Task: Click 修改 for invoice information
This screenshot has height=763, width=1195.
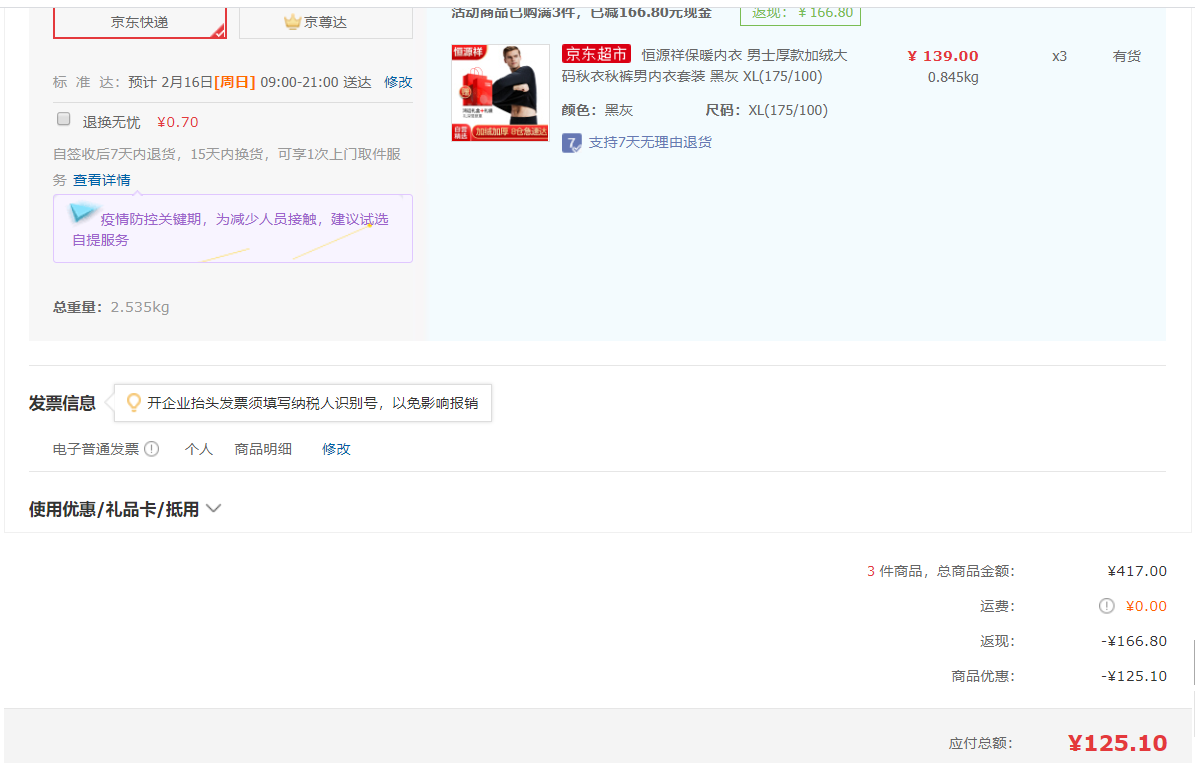Action: click(336, 449)
